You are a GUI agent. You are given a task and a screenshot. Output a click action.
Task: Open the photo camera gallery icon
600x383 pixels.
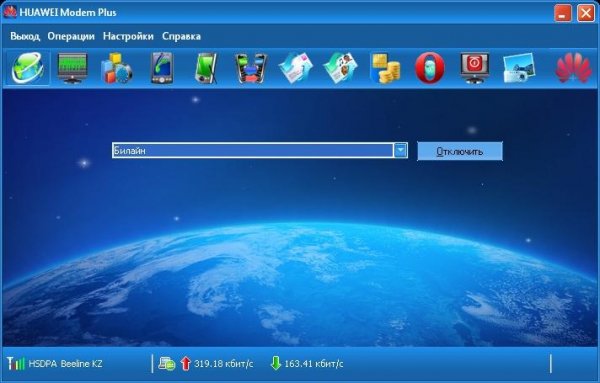click(x=519, y=68)
